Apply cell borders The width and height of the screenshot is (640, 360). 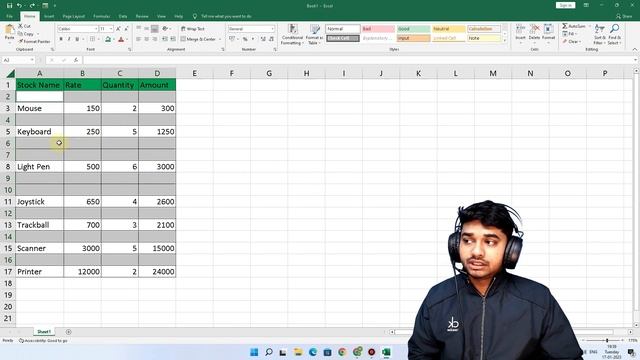pyautogui.click(x=92, y=39)
